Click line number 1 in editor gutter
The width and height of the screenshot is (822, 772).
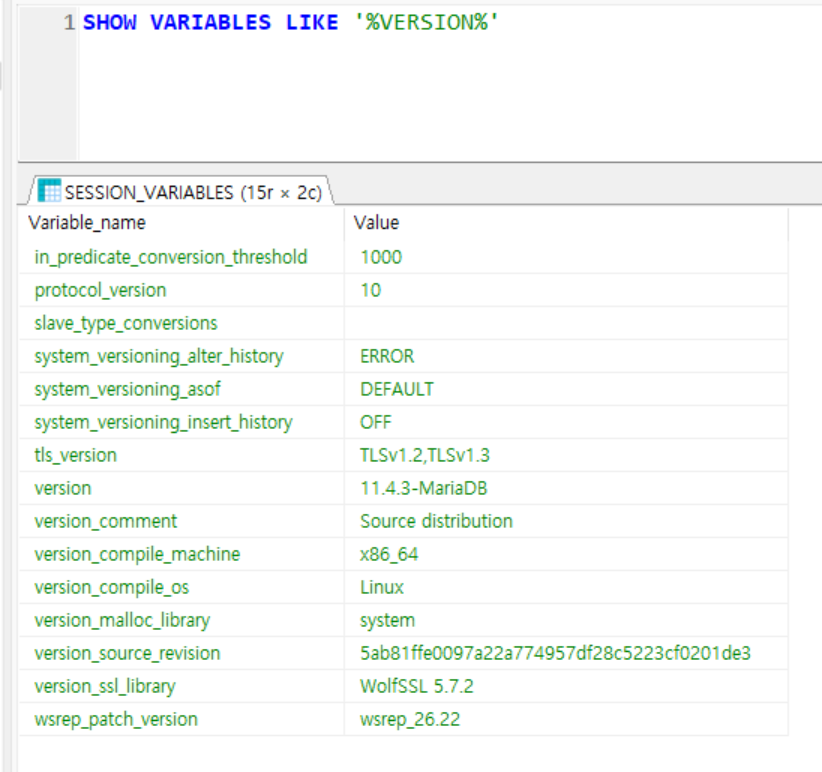[x=69, y=23]
